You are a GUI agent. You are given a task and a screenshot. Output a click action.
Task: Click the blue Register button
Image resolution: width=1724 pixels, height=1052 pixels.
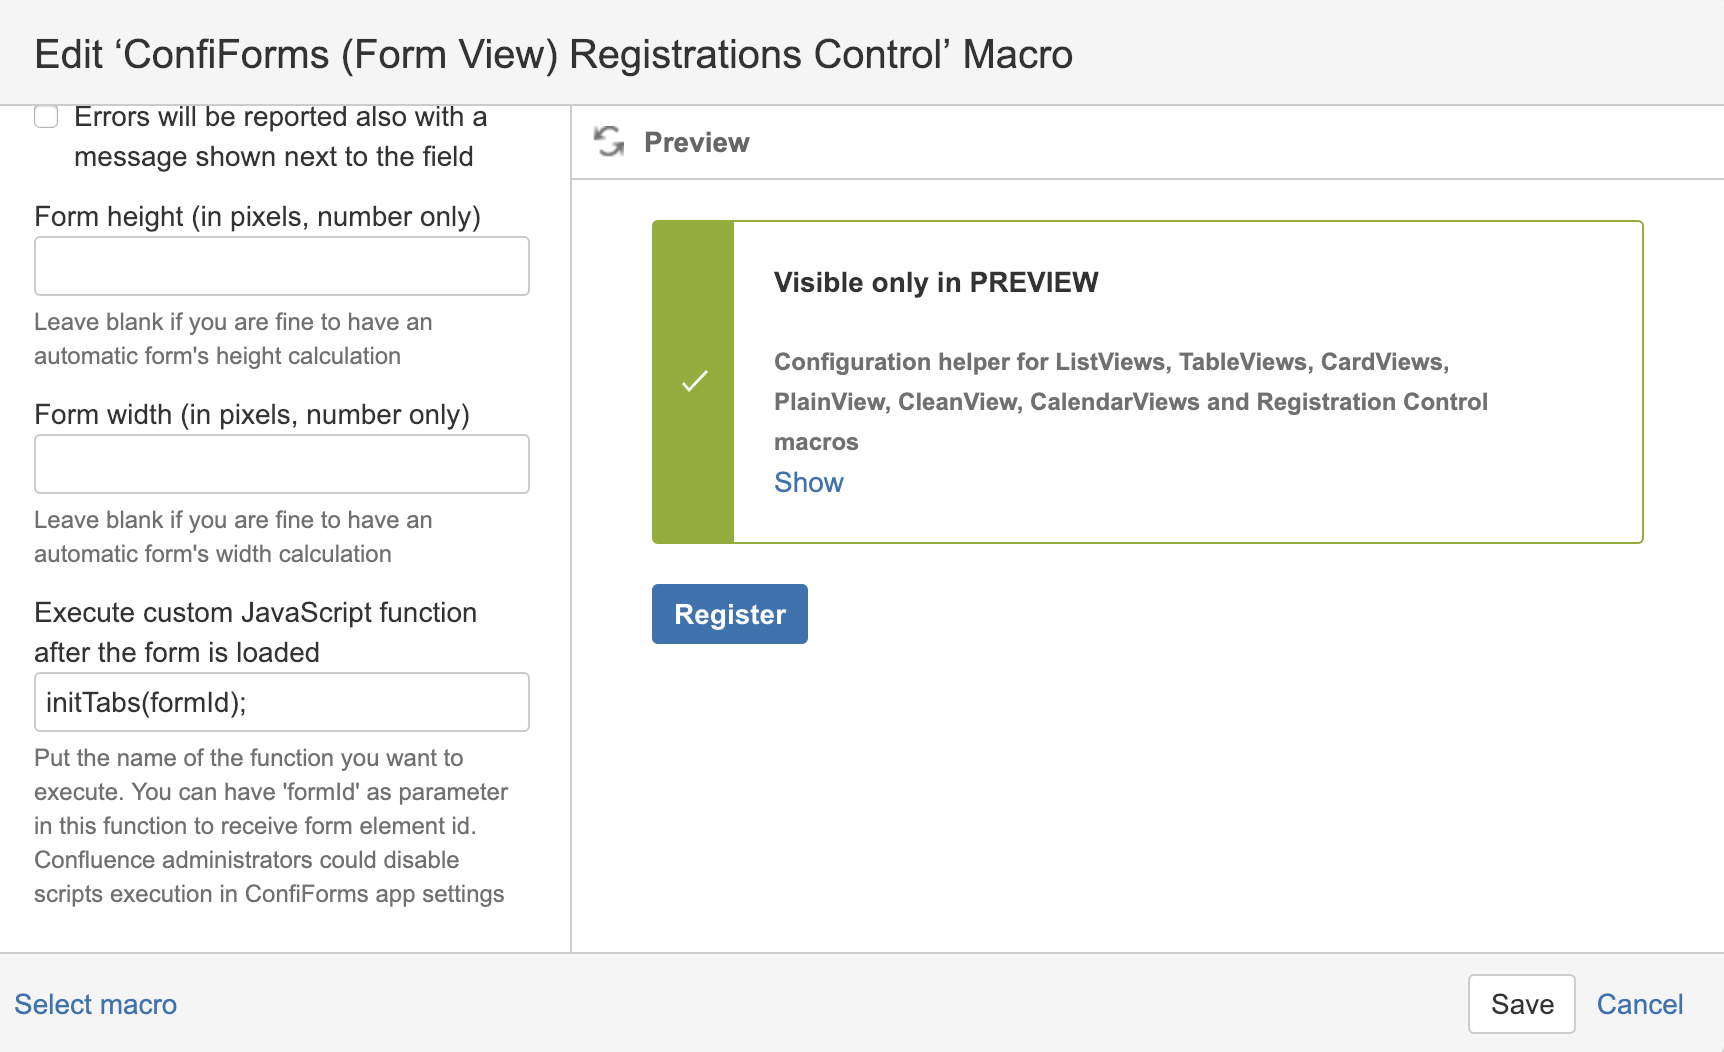click(730, 614)
